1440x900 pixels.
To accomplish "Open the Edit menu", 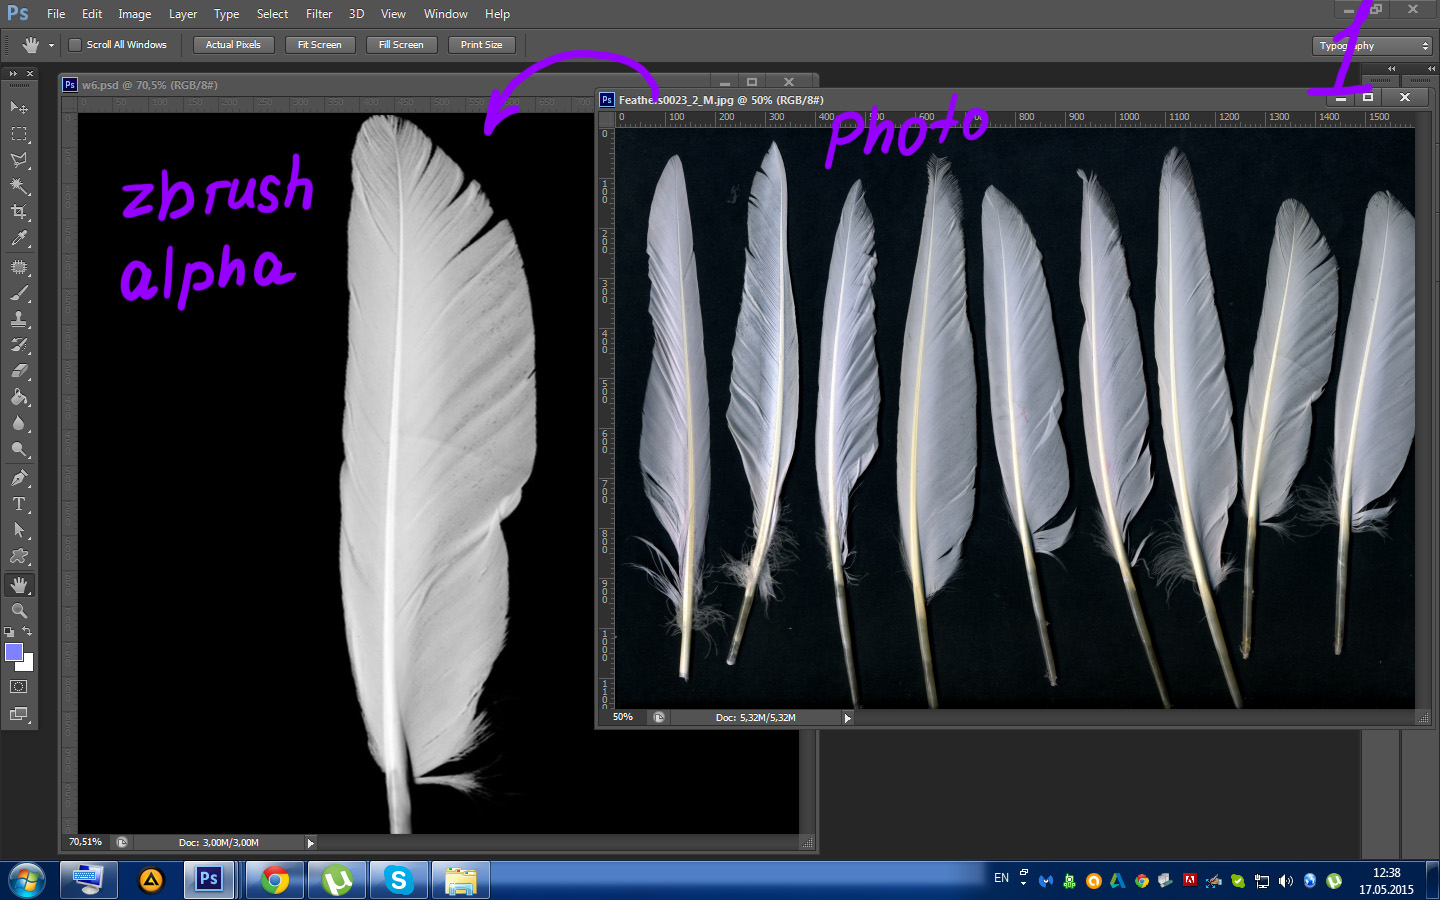I will point(92,14).
